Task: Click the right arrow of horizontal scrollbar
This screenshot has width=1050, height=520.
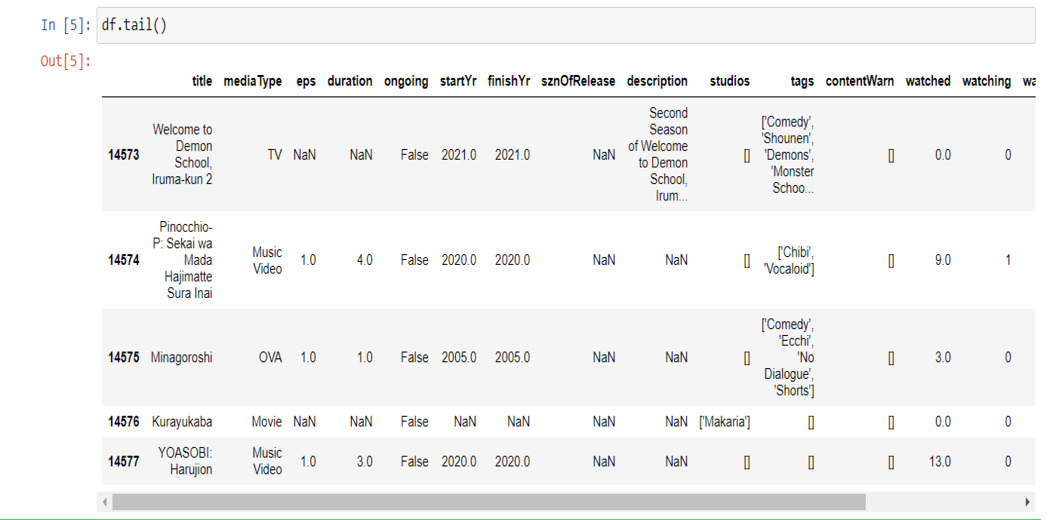Action: (x=1028, y=501)
